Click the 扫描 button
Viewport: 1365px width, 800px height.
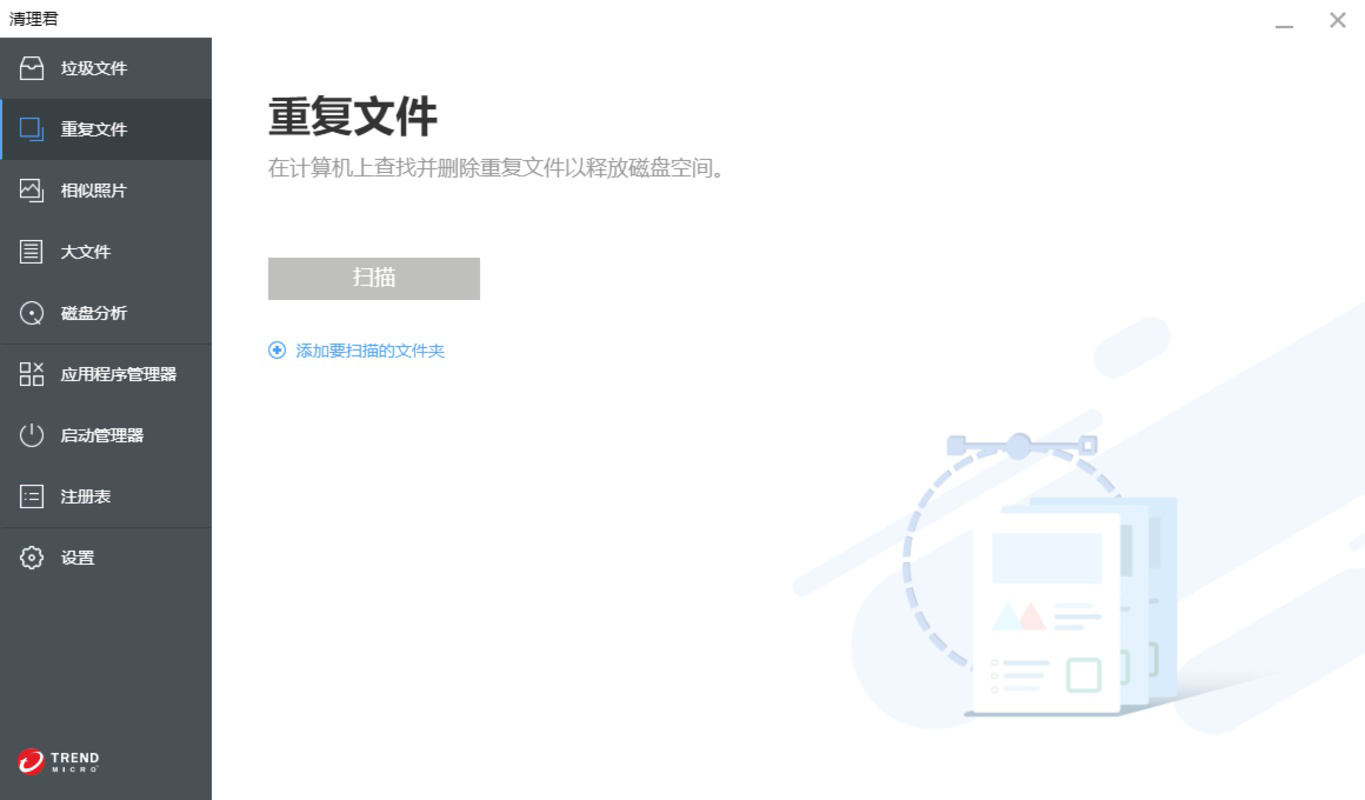point(374,278)
